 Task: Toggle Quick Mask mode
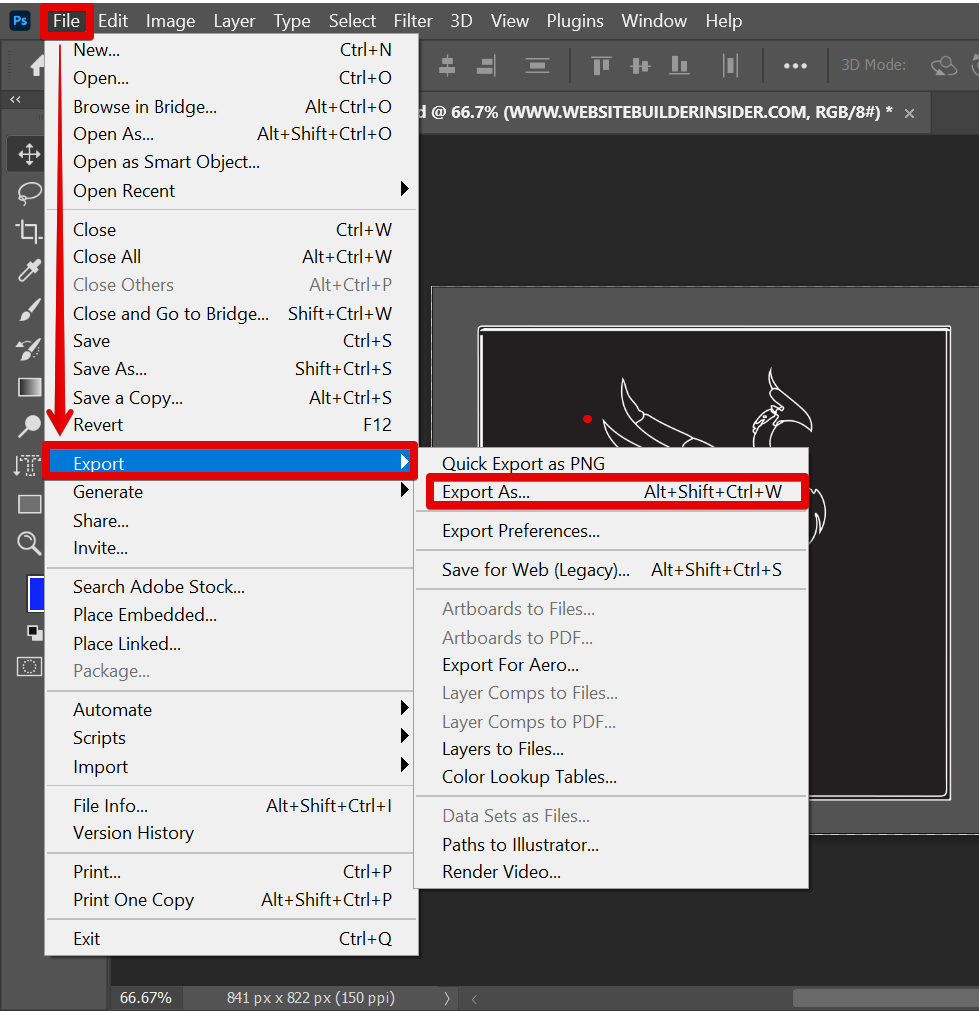(30, 666)
